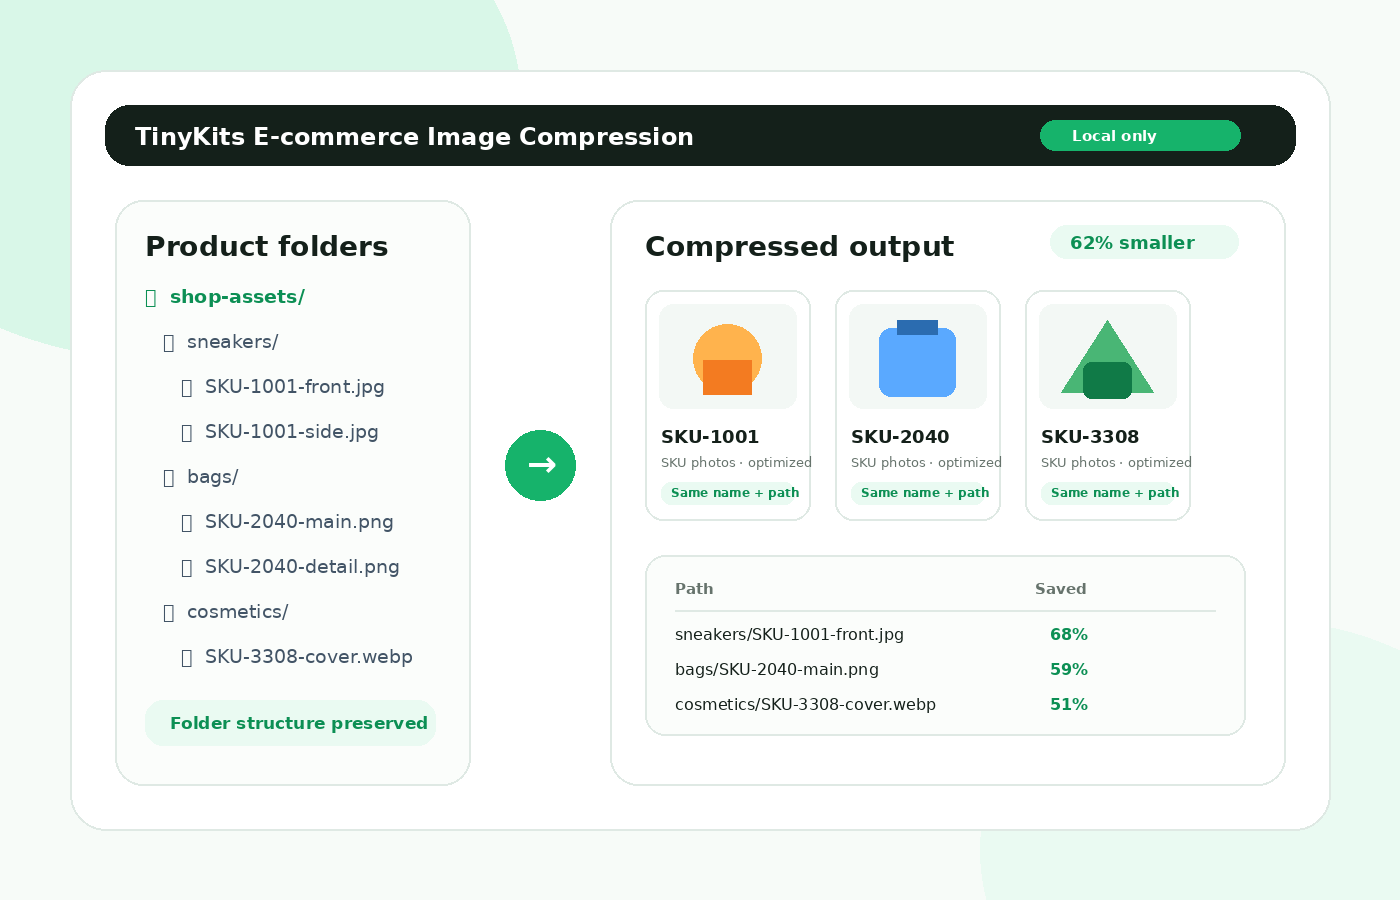The width and height of the screenshot is (1400, 900).
Task: Select the cosmetics/ folder
Action: pos(237,612)
